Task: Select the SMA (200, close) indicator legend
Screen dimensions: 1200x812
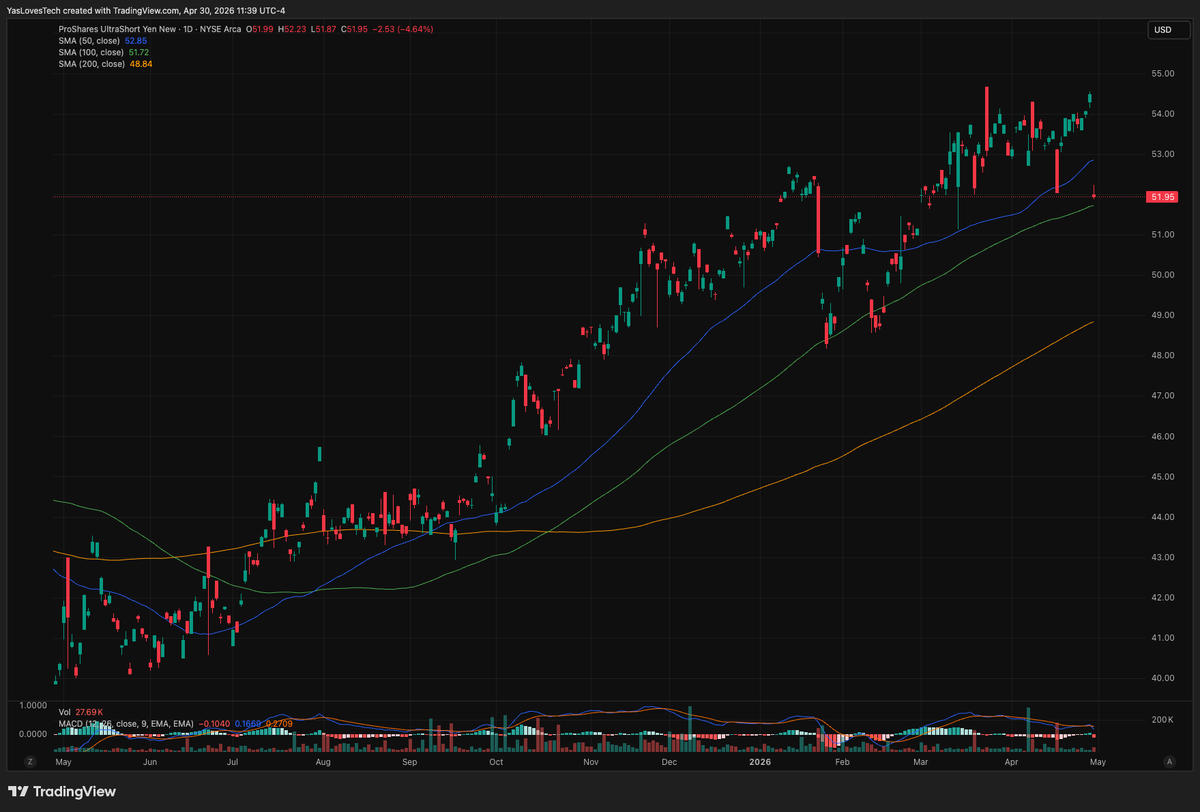Action: (94, 64)
